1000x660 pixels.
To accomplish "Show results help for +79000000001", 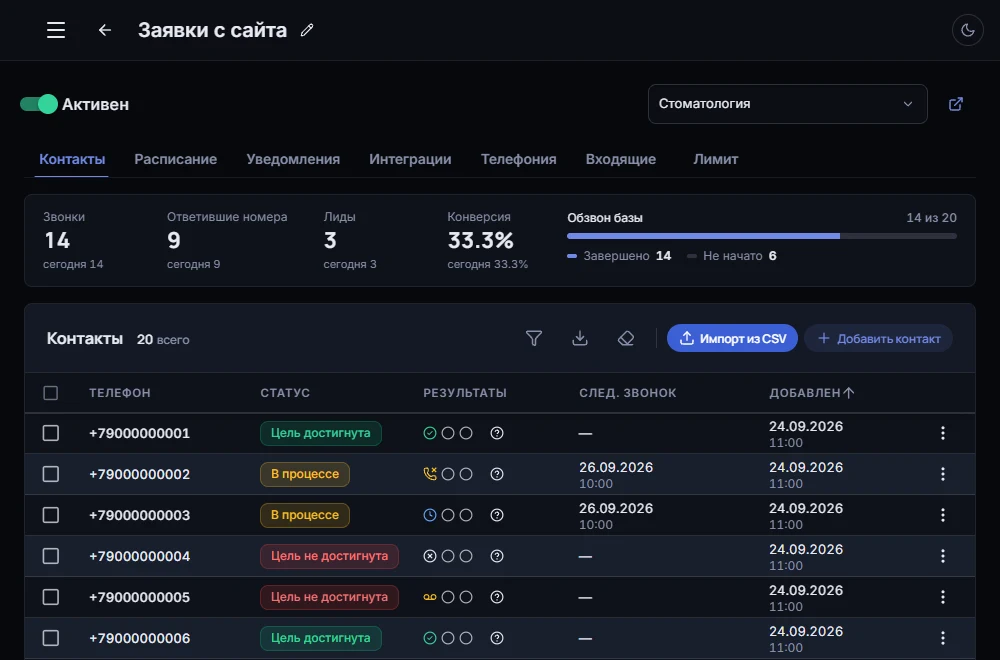I will tap(497, 433).
